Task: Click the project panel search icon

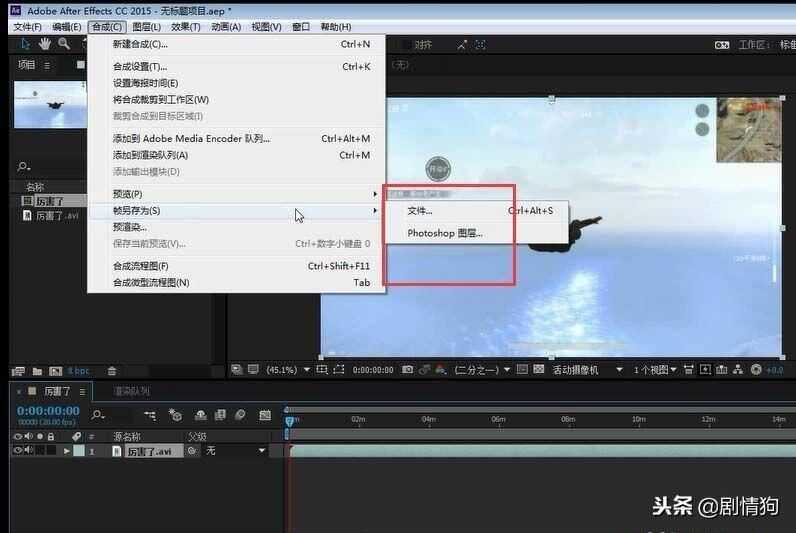Action: coord(23,166)
